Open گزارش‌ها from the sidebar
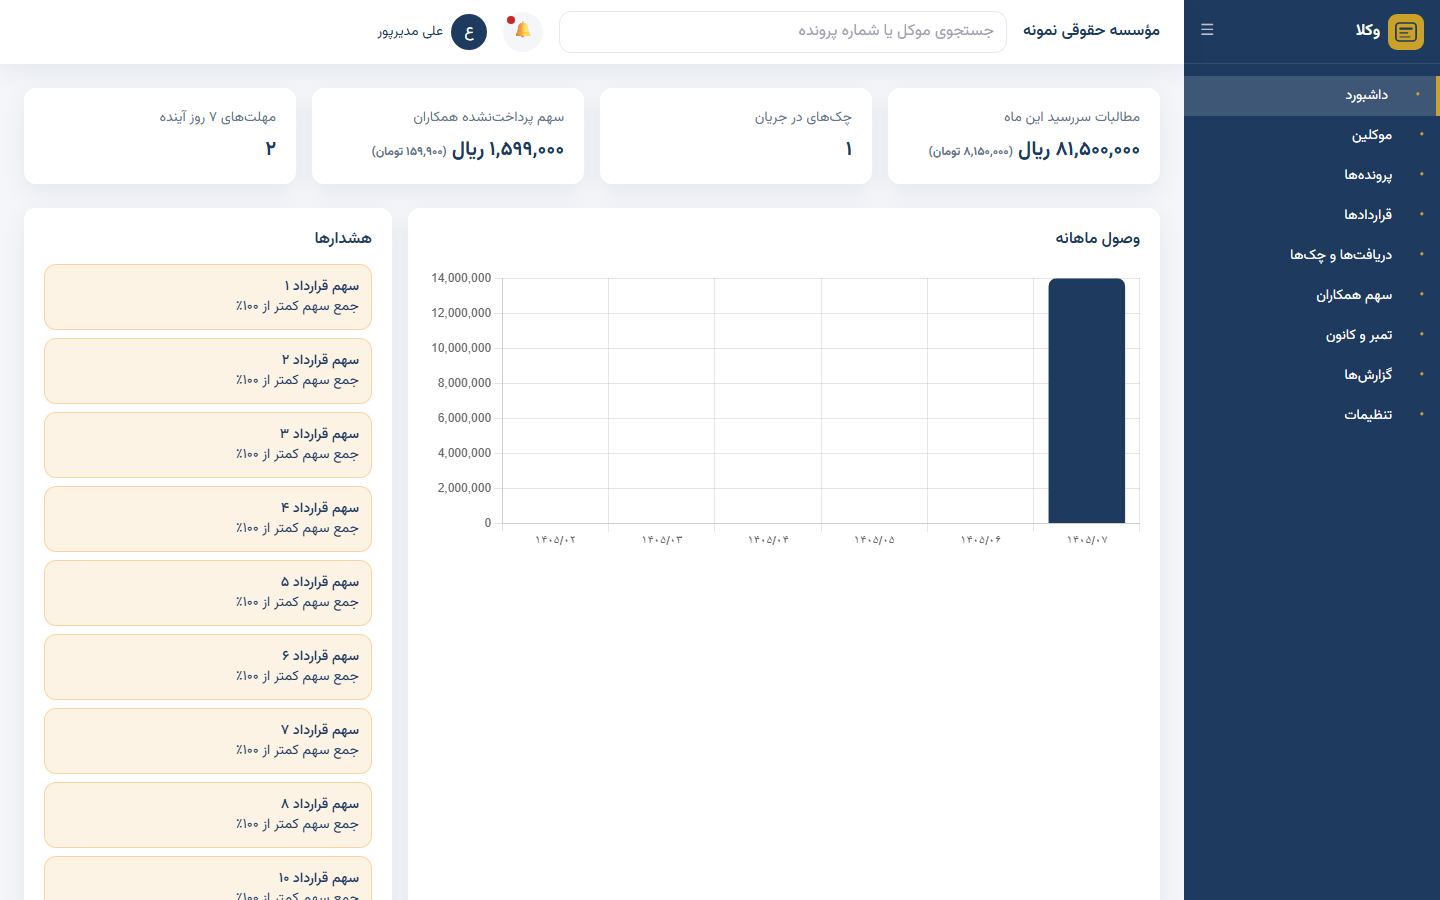 coord(1312,375)
